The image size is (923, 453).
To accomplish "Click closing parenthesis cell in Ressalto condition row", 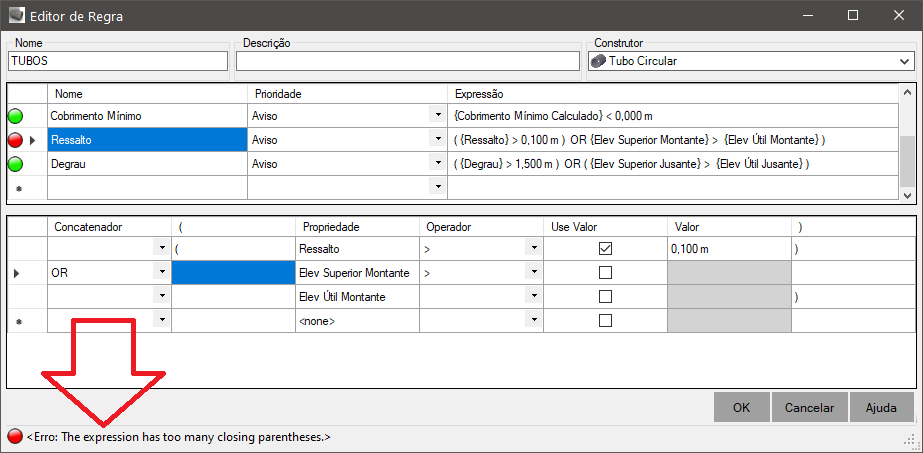I will 853,249.
